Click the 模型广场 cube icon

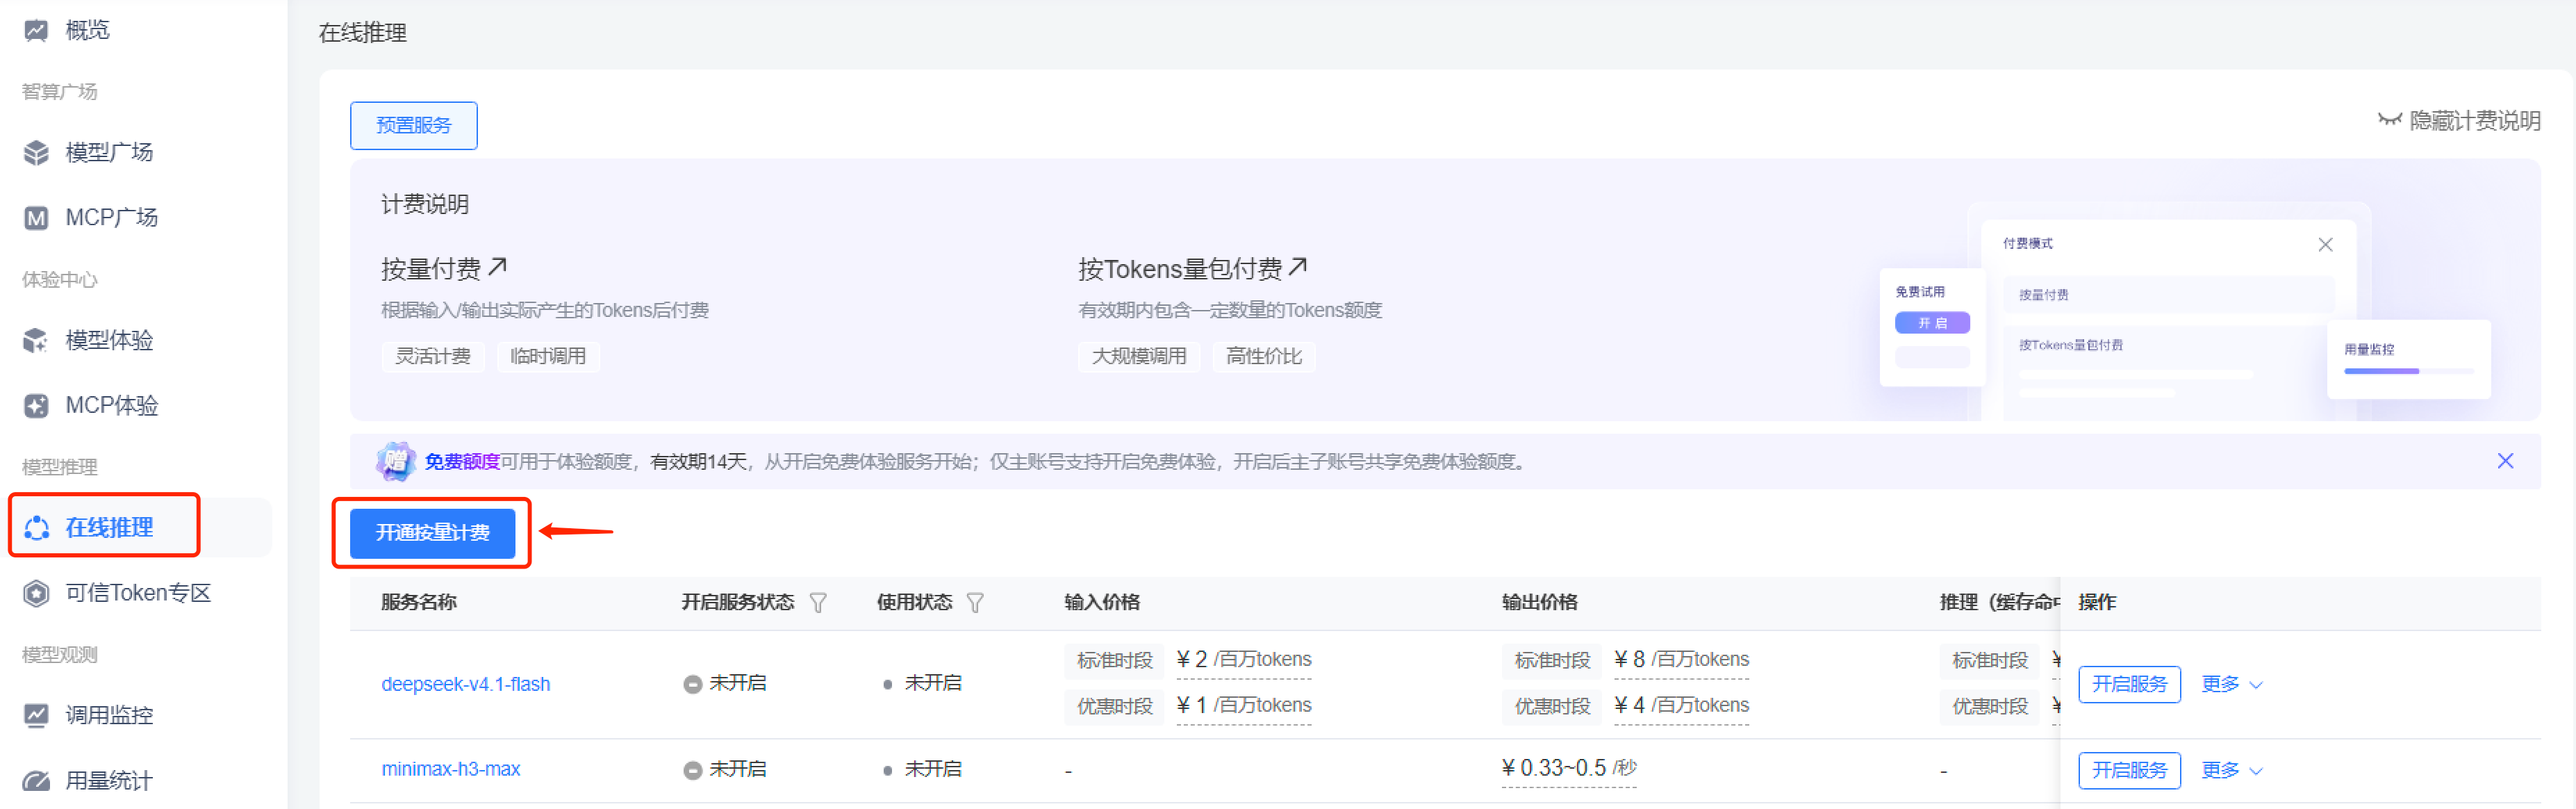pos(36,153)
